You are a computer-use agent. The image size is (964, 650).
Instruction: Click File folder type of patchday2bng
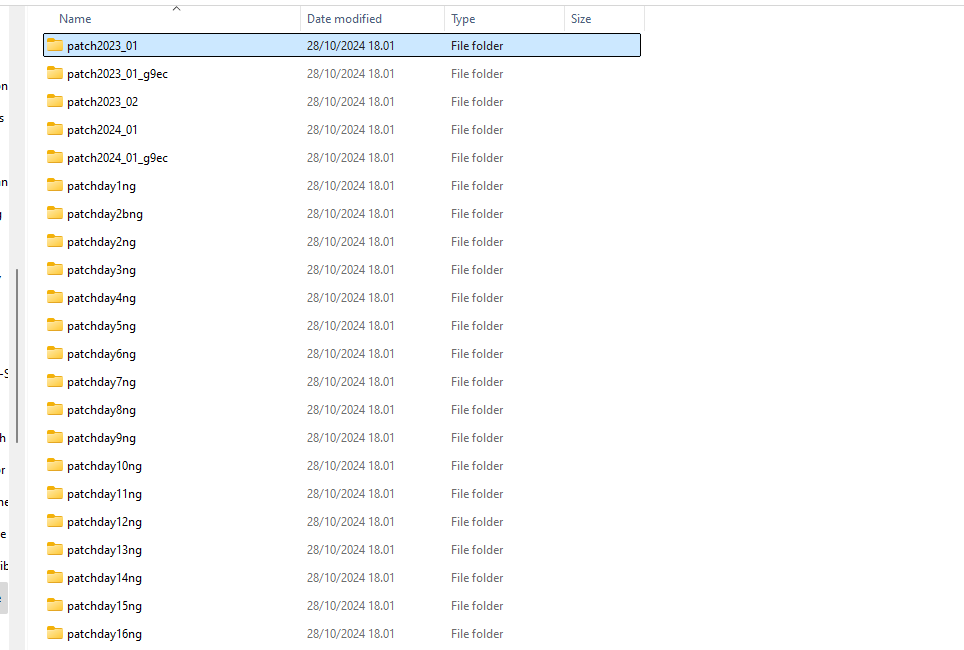(477, 213)
